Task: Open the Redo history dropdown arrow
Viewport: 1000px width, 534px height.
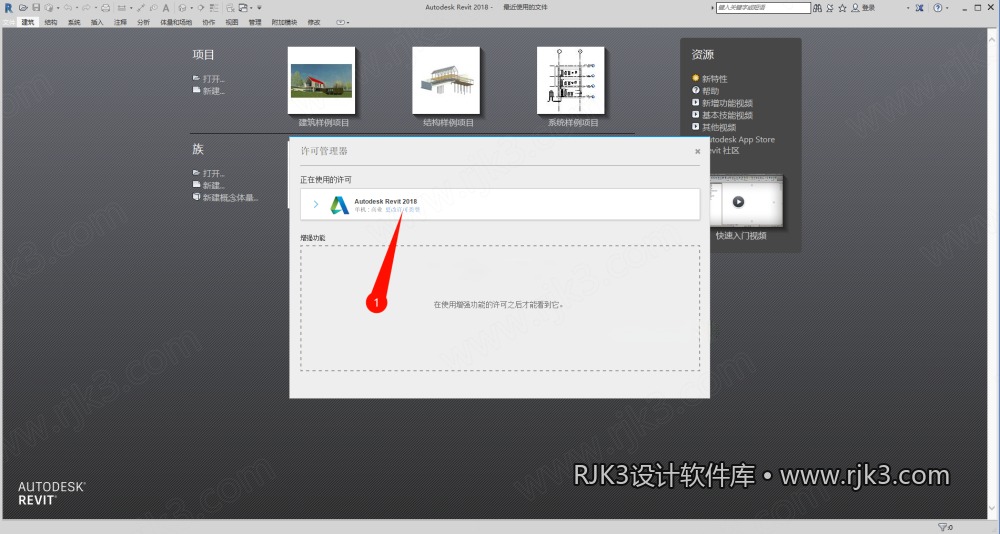Action: 96,8
